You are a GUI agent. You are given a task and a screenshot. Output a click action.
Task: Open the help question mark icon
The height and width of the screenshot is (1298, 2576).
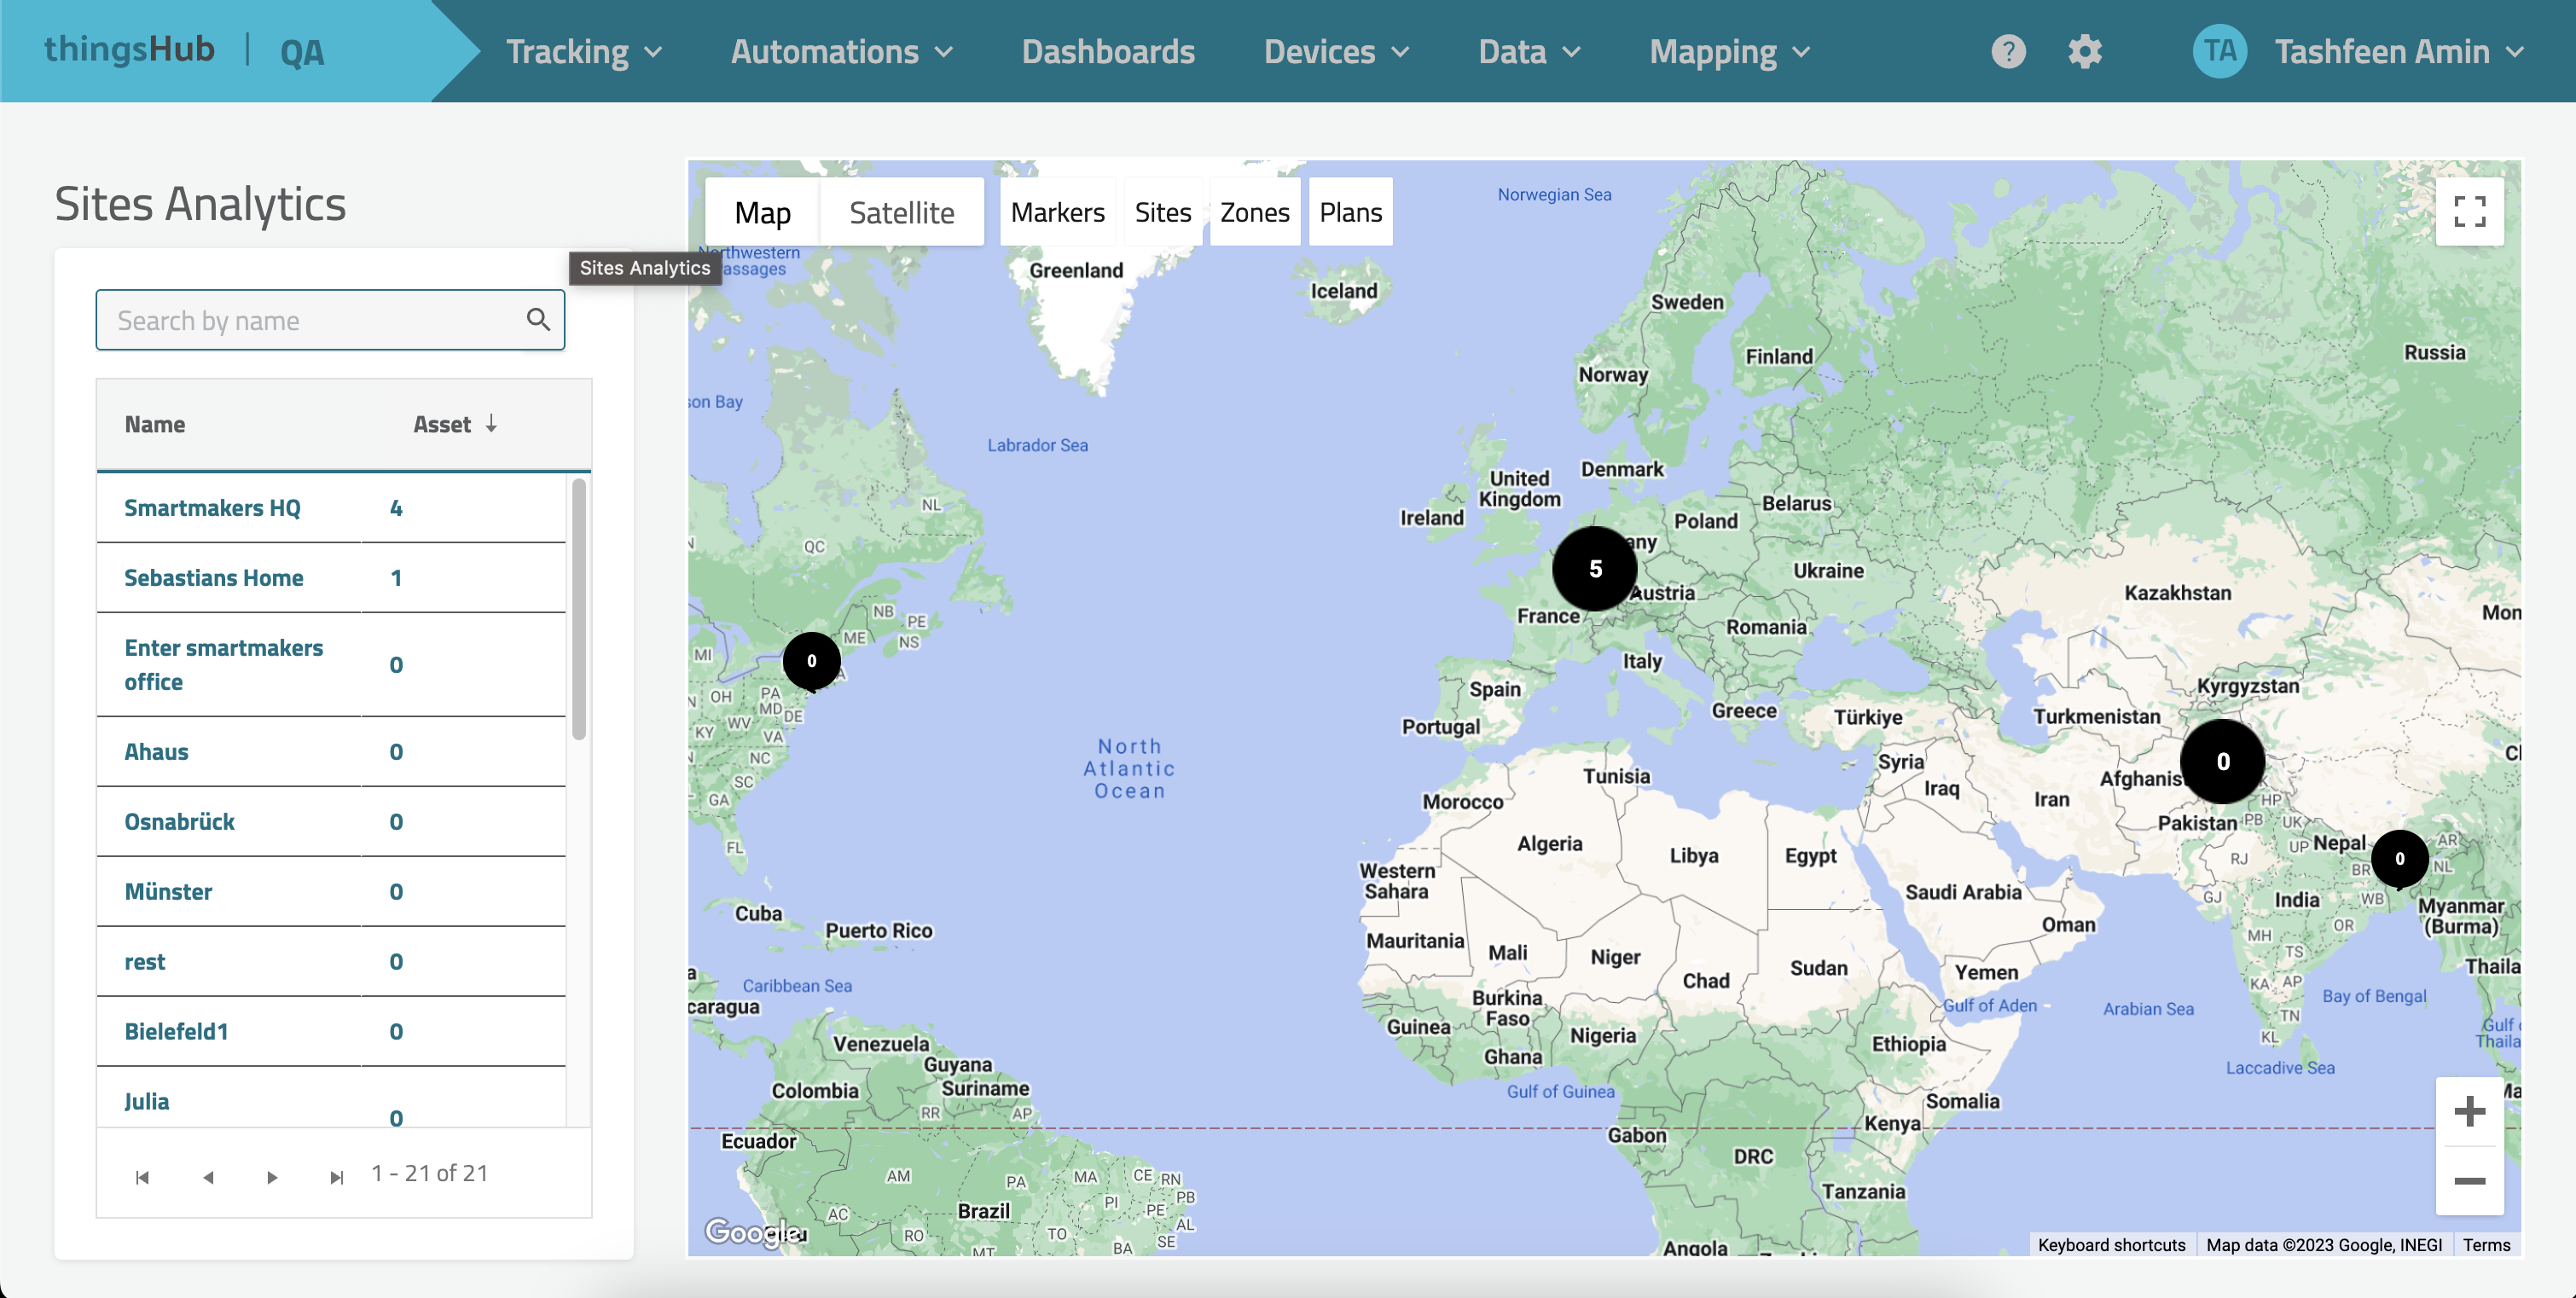point(2008,51)
